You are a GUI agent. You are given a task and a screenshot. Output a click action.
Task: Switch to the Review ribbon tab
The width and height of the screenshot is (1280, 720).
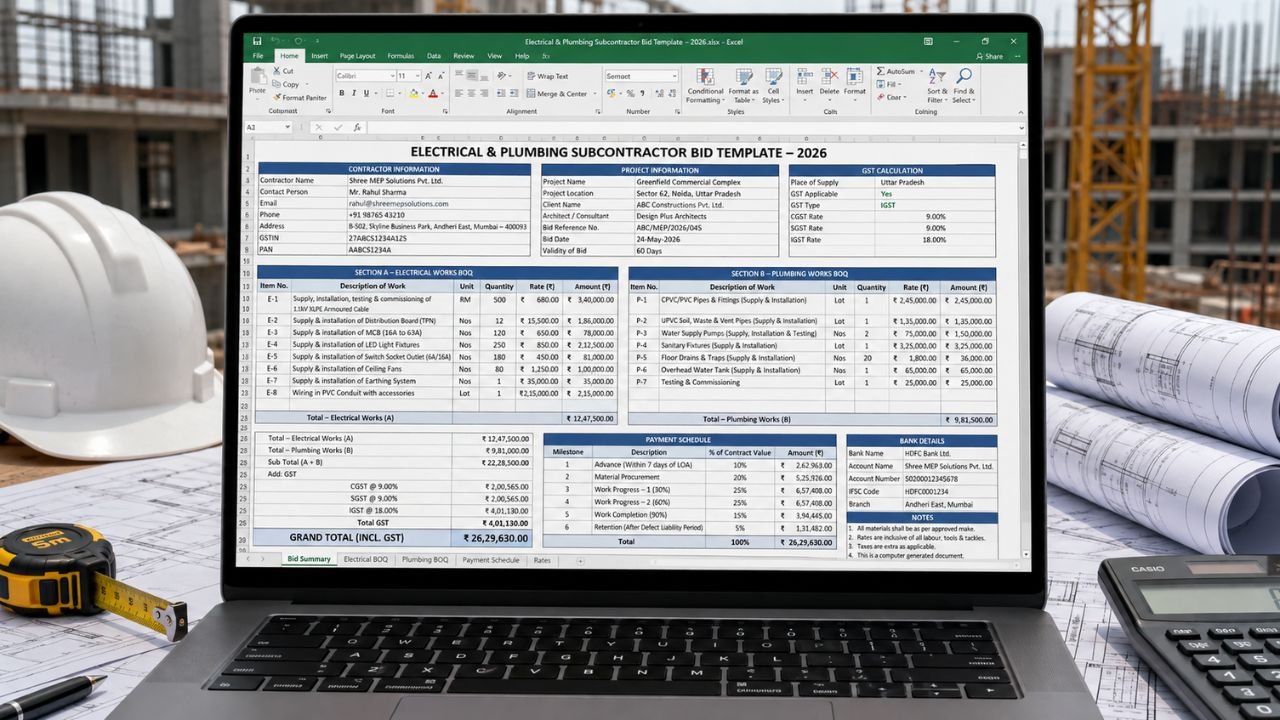(463, 56)
